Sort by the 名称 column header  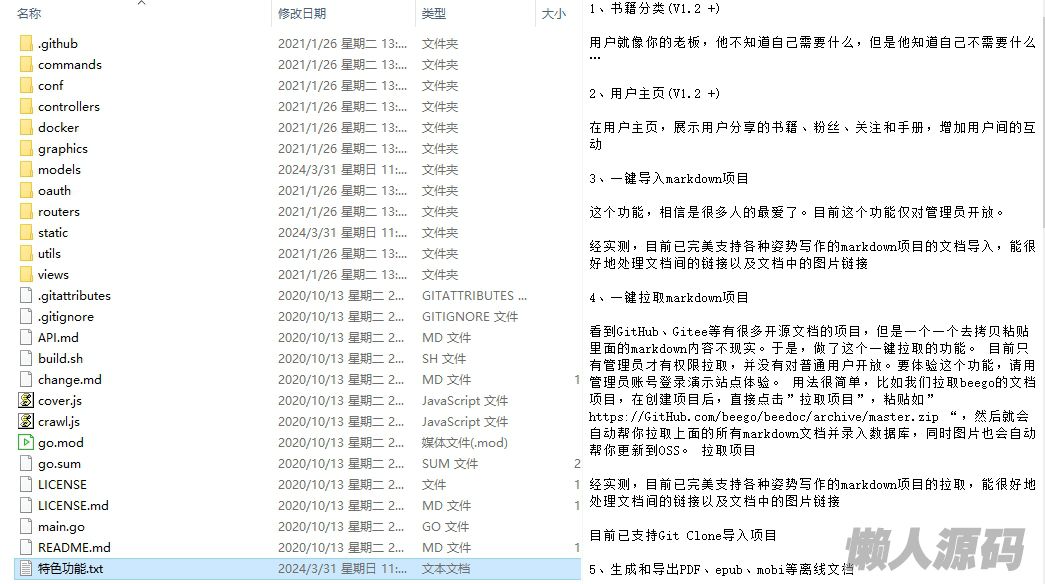29,13
